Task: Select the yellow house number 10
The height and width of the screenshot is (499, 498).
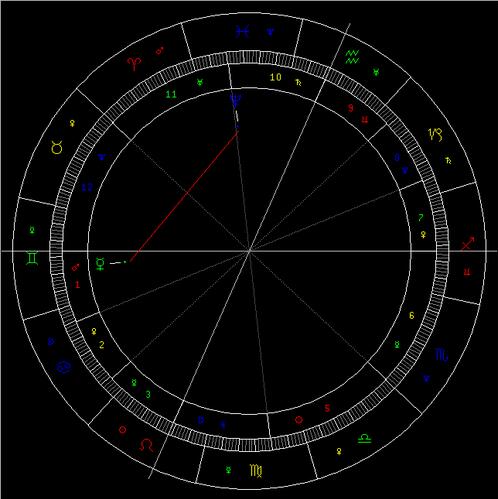Action: pyautogui.click(x=275, y=77)
